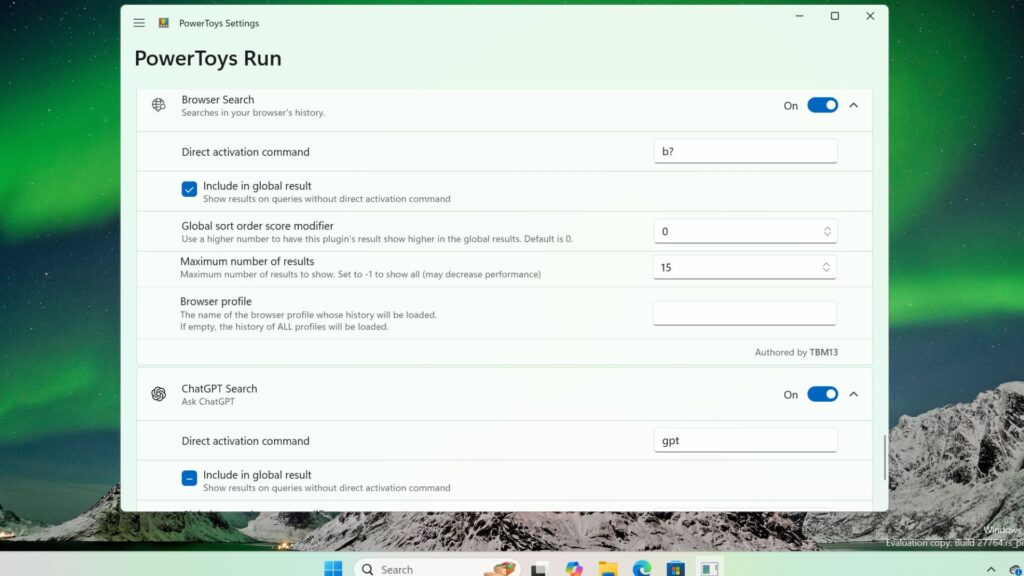Viewport: 1024px width, 576px height.
Task: Disable the ChatGPT Search plugin
Action: tap(821, 394)
